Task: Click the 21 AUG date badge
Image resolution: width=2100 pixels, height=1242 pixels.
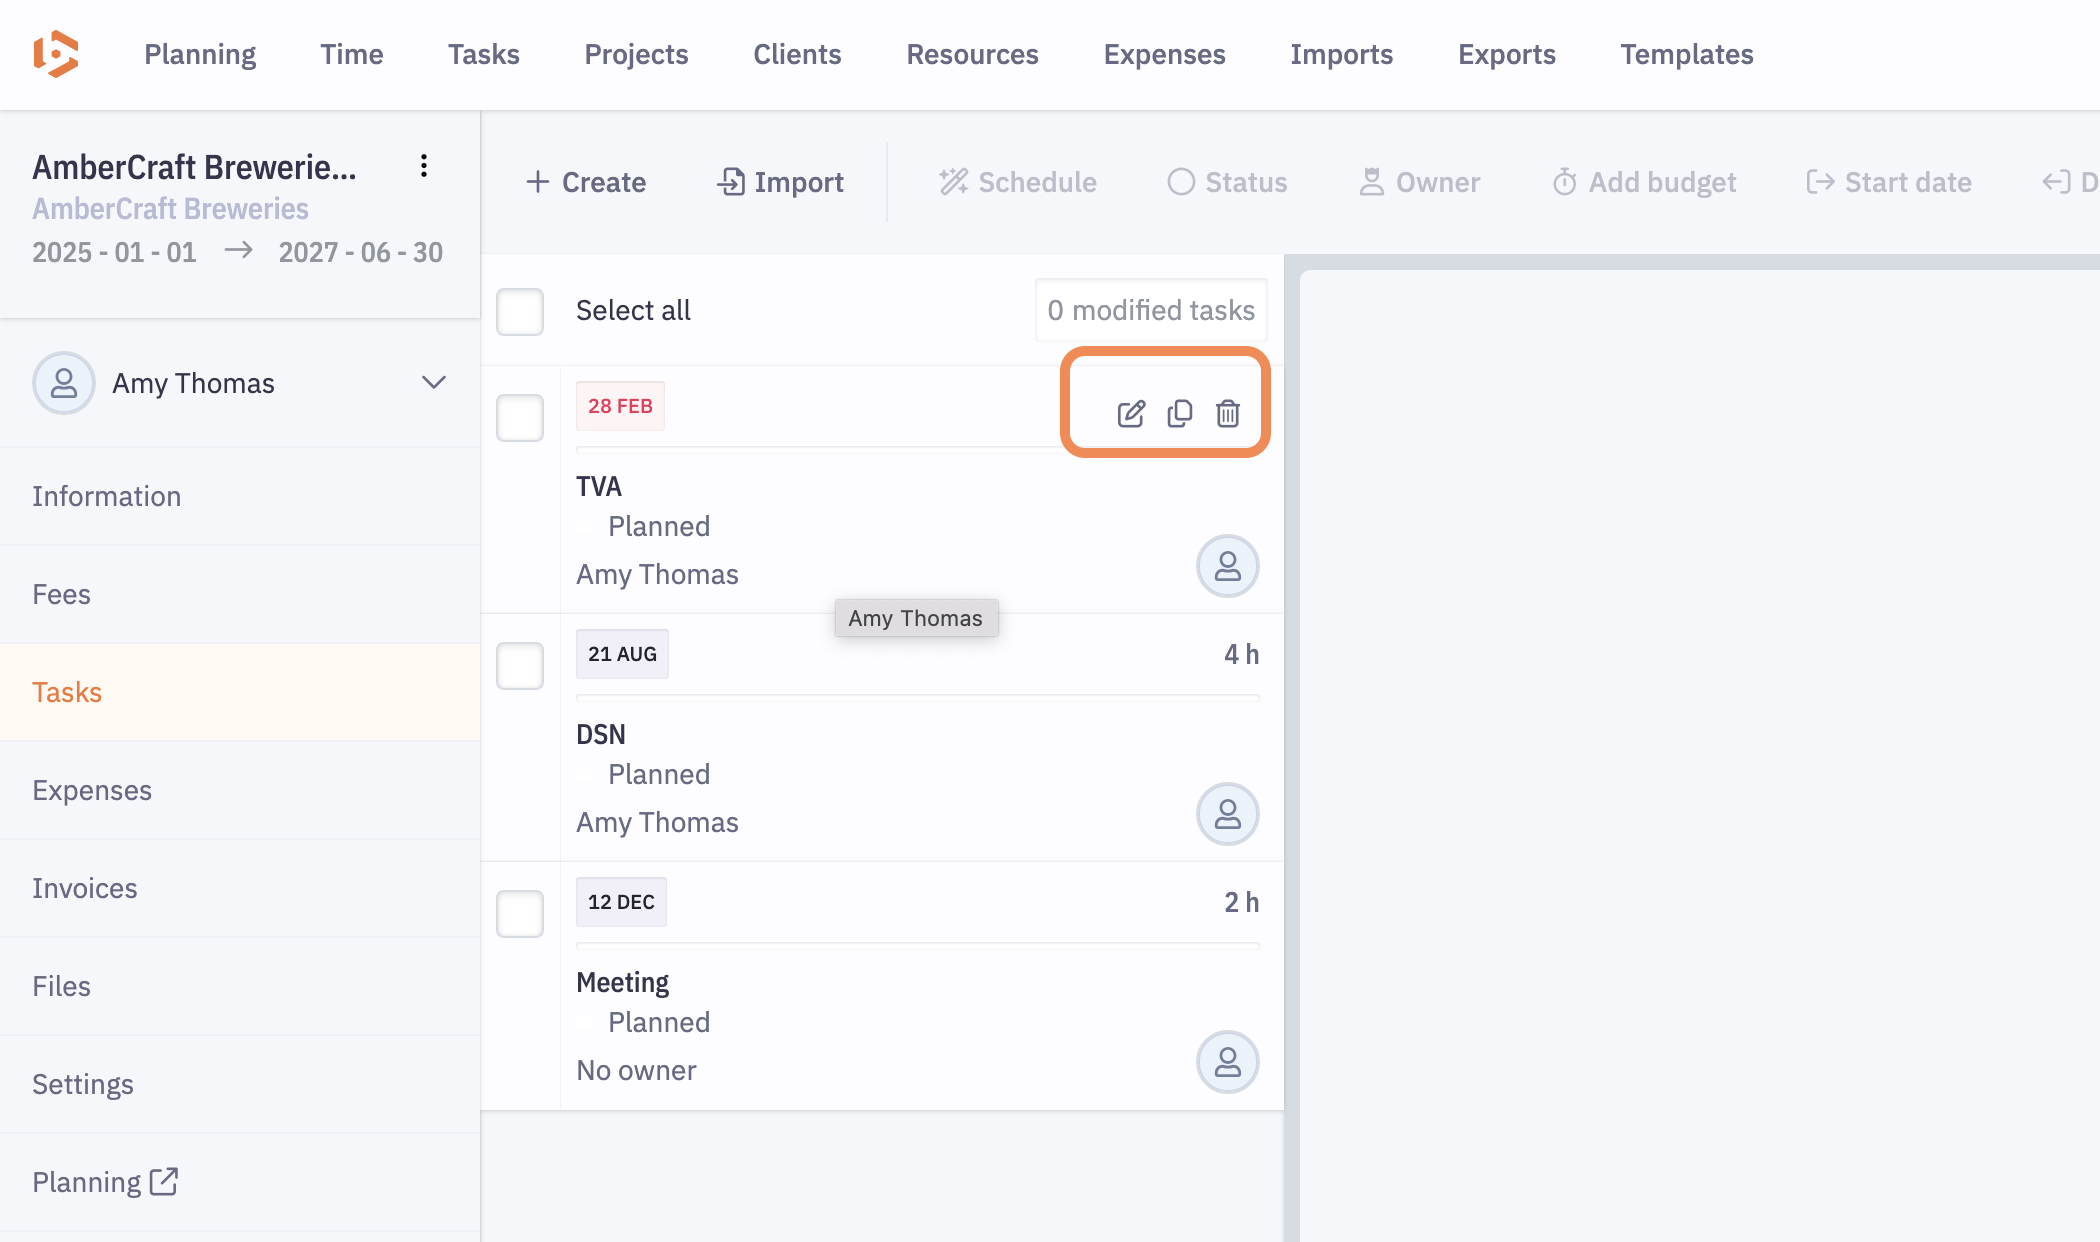Action: click(x=622, y=654)
